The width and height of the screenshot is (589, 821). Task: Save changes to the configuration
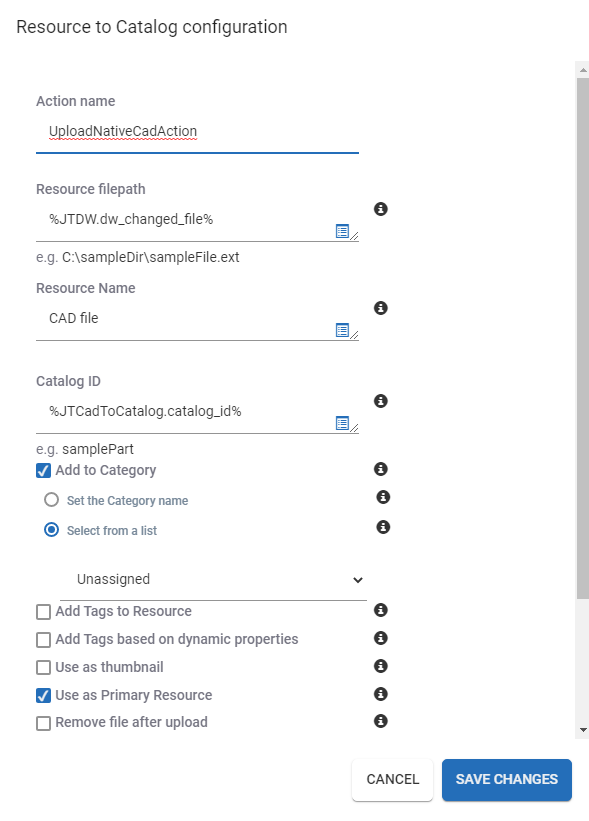507,779
